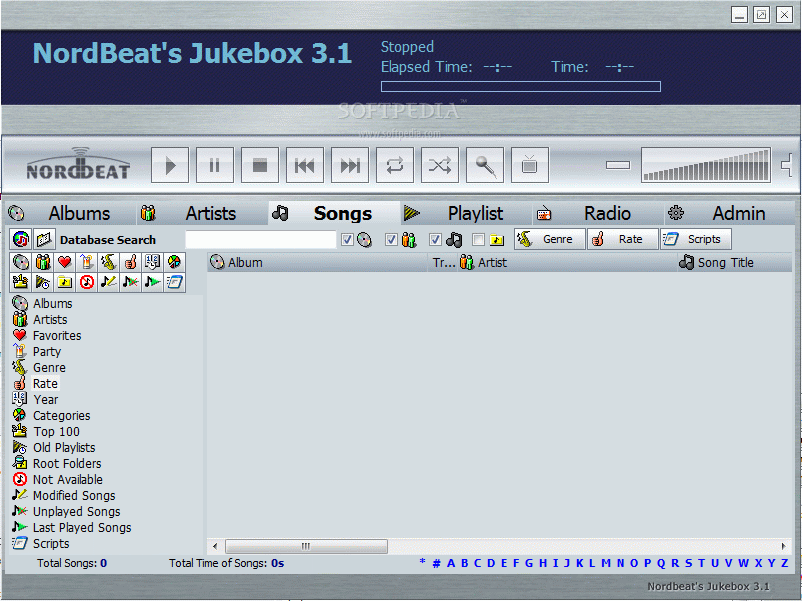Screen dimensions: 802x601
Task: Click the volume level bars
Action: click(x=706, y=165)
